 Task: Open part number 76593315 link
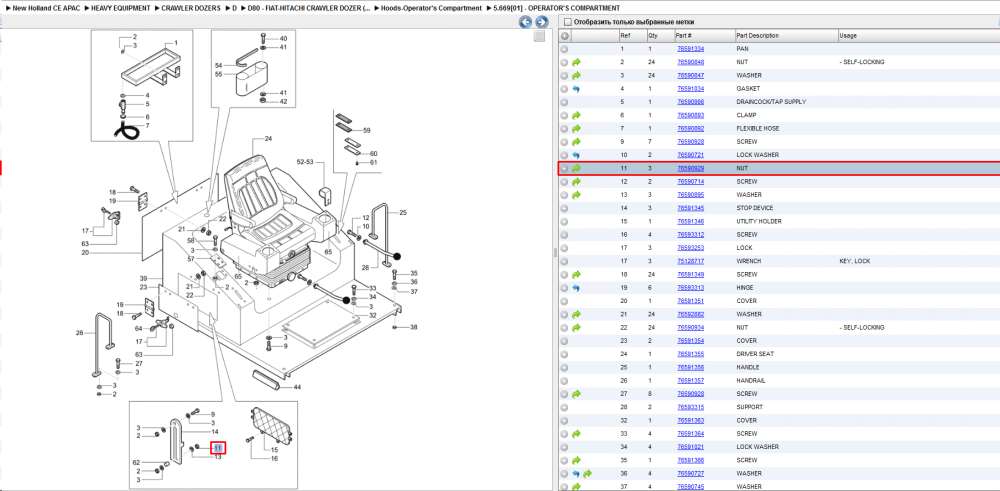690,407
